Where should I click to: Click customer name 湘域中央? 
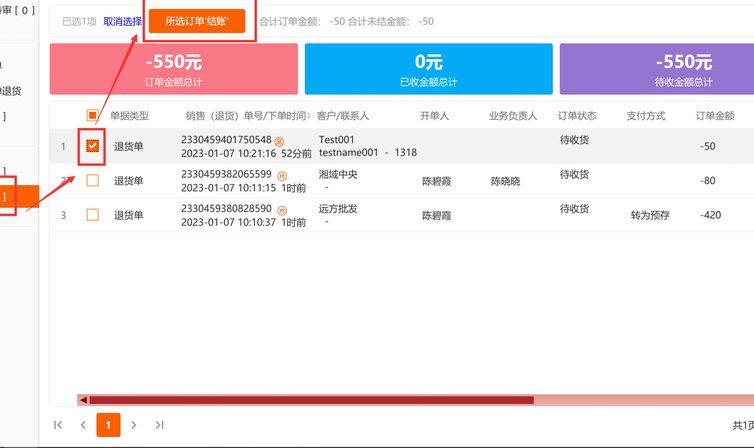pyautogui.click(x=338, y=174)
